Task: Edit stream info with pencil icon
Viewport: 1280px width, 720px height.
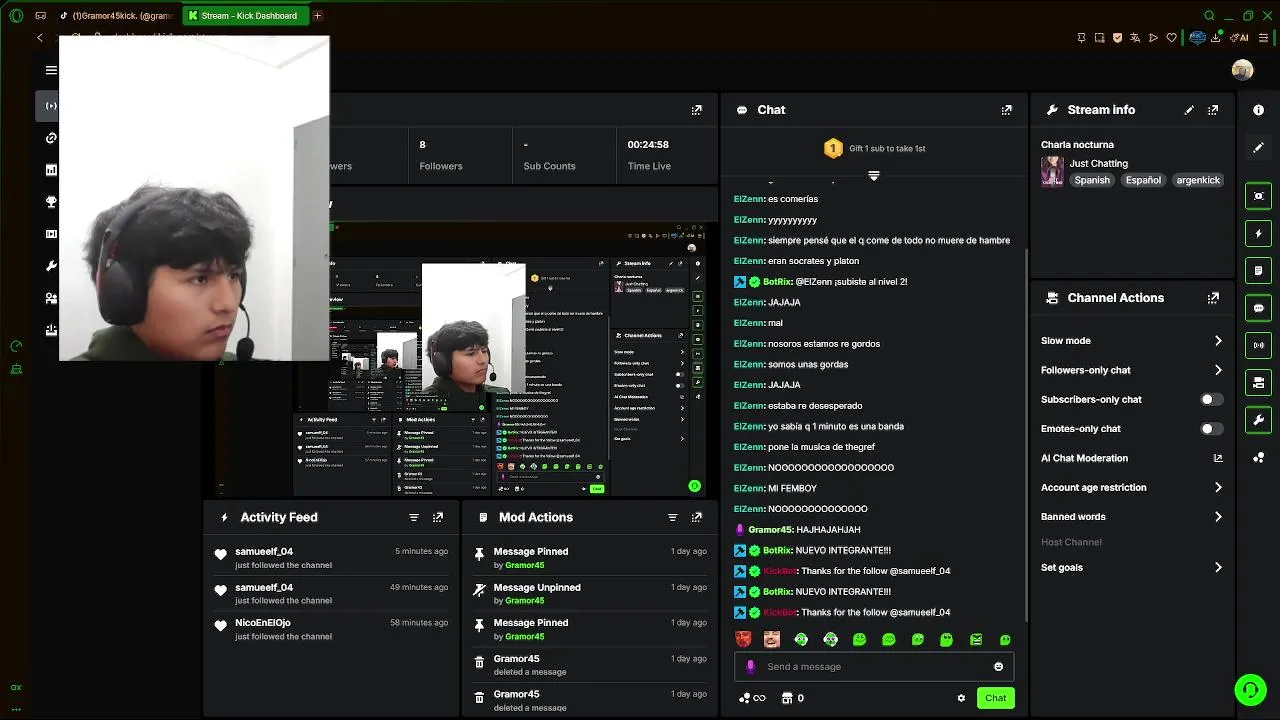Action: tap(1189, 110)
